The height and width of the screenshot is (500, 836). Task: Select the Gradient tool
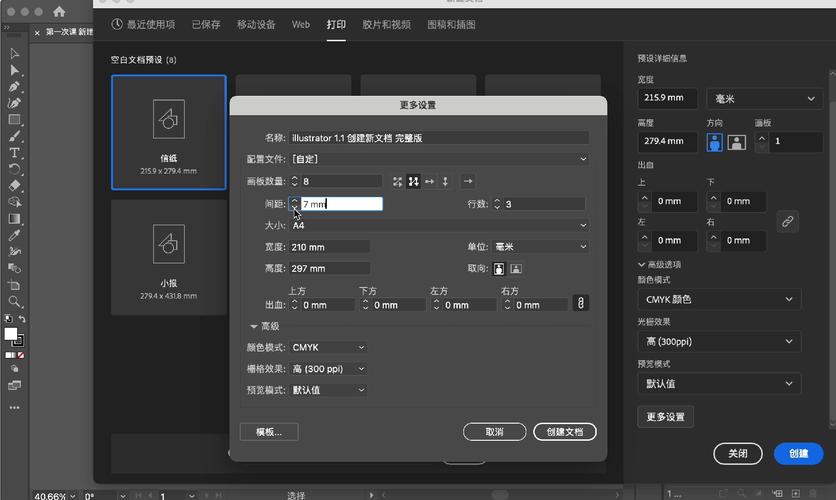(14, 219)
